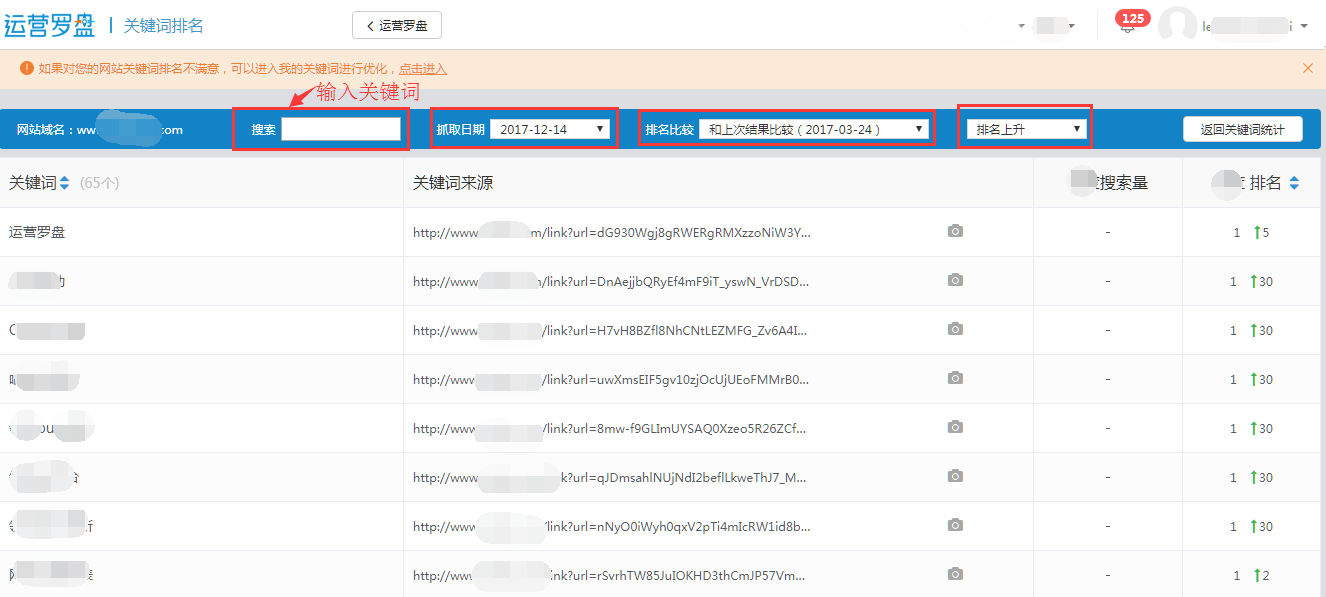
Task: Open the 排名上升 filter dropdown
Action: point(1027,129)
